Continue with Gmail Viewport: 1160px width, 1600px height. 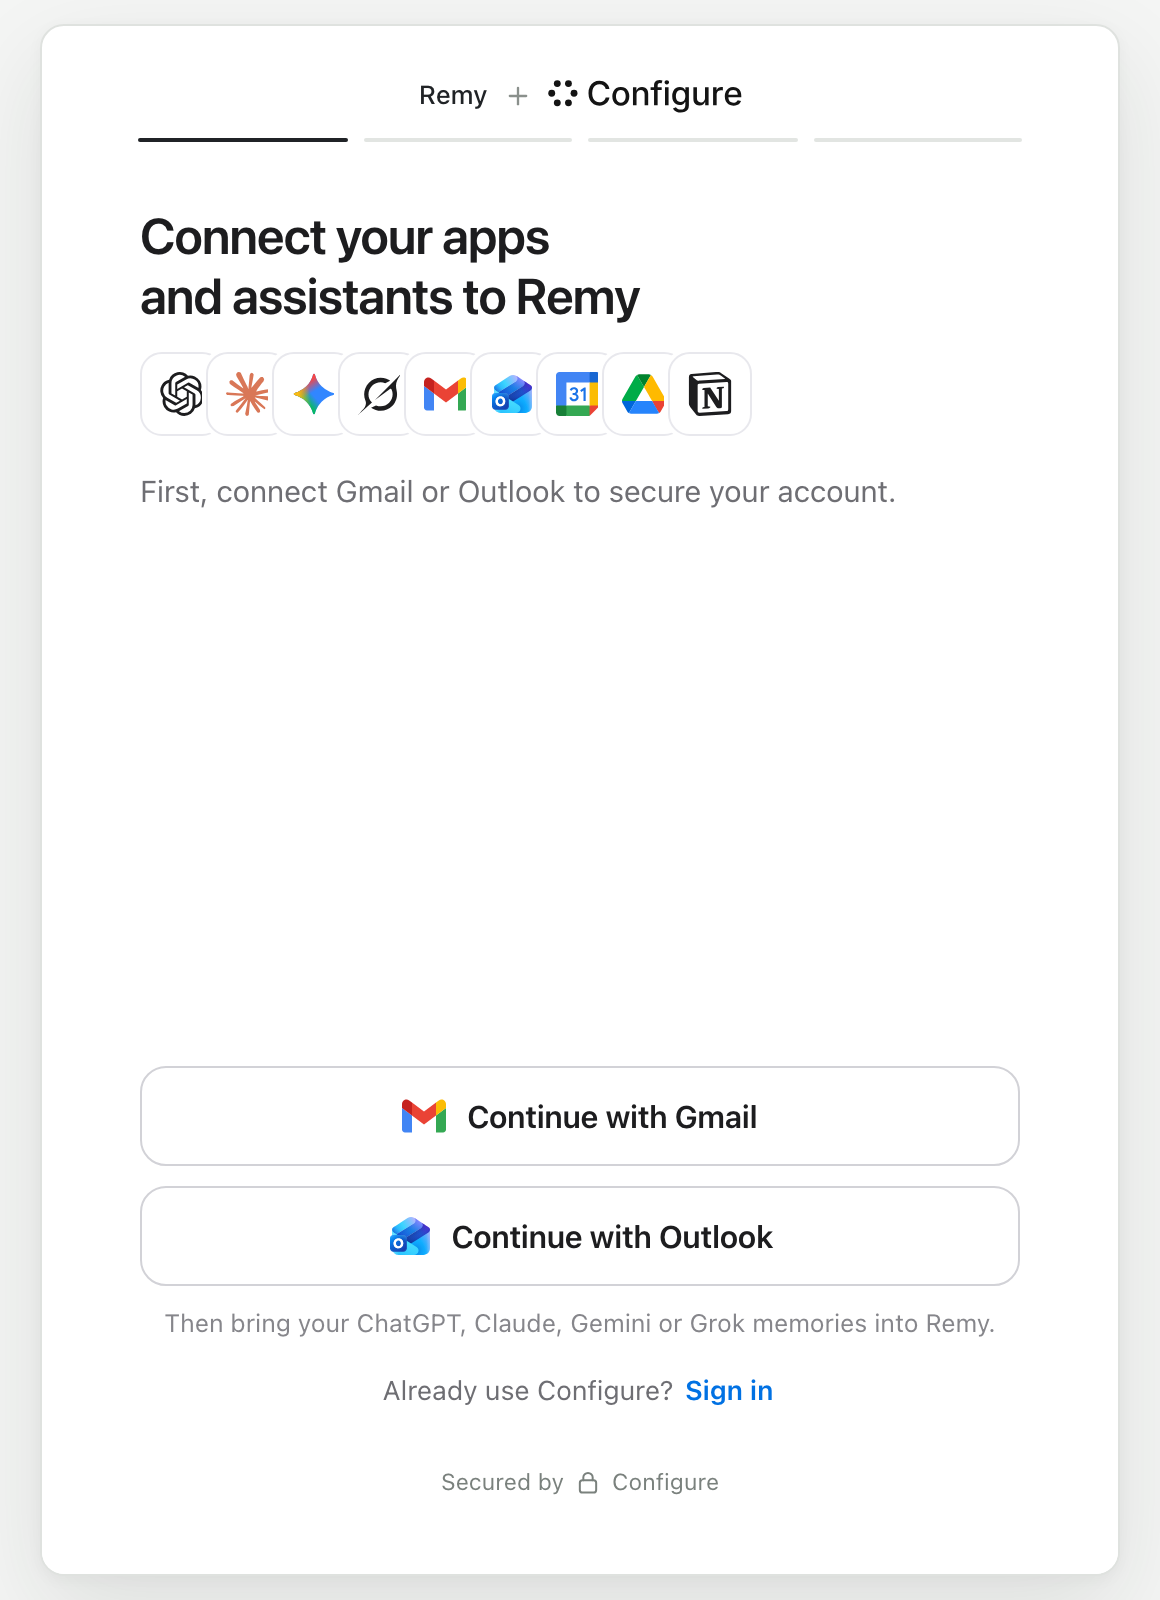click(x=580, y=1116)
